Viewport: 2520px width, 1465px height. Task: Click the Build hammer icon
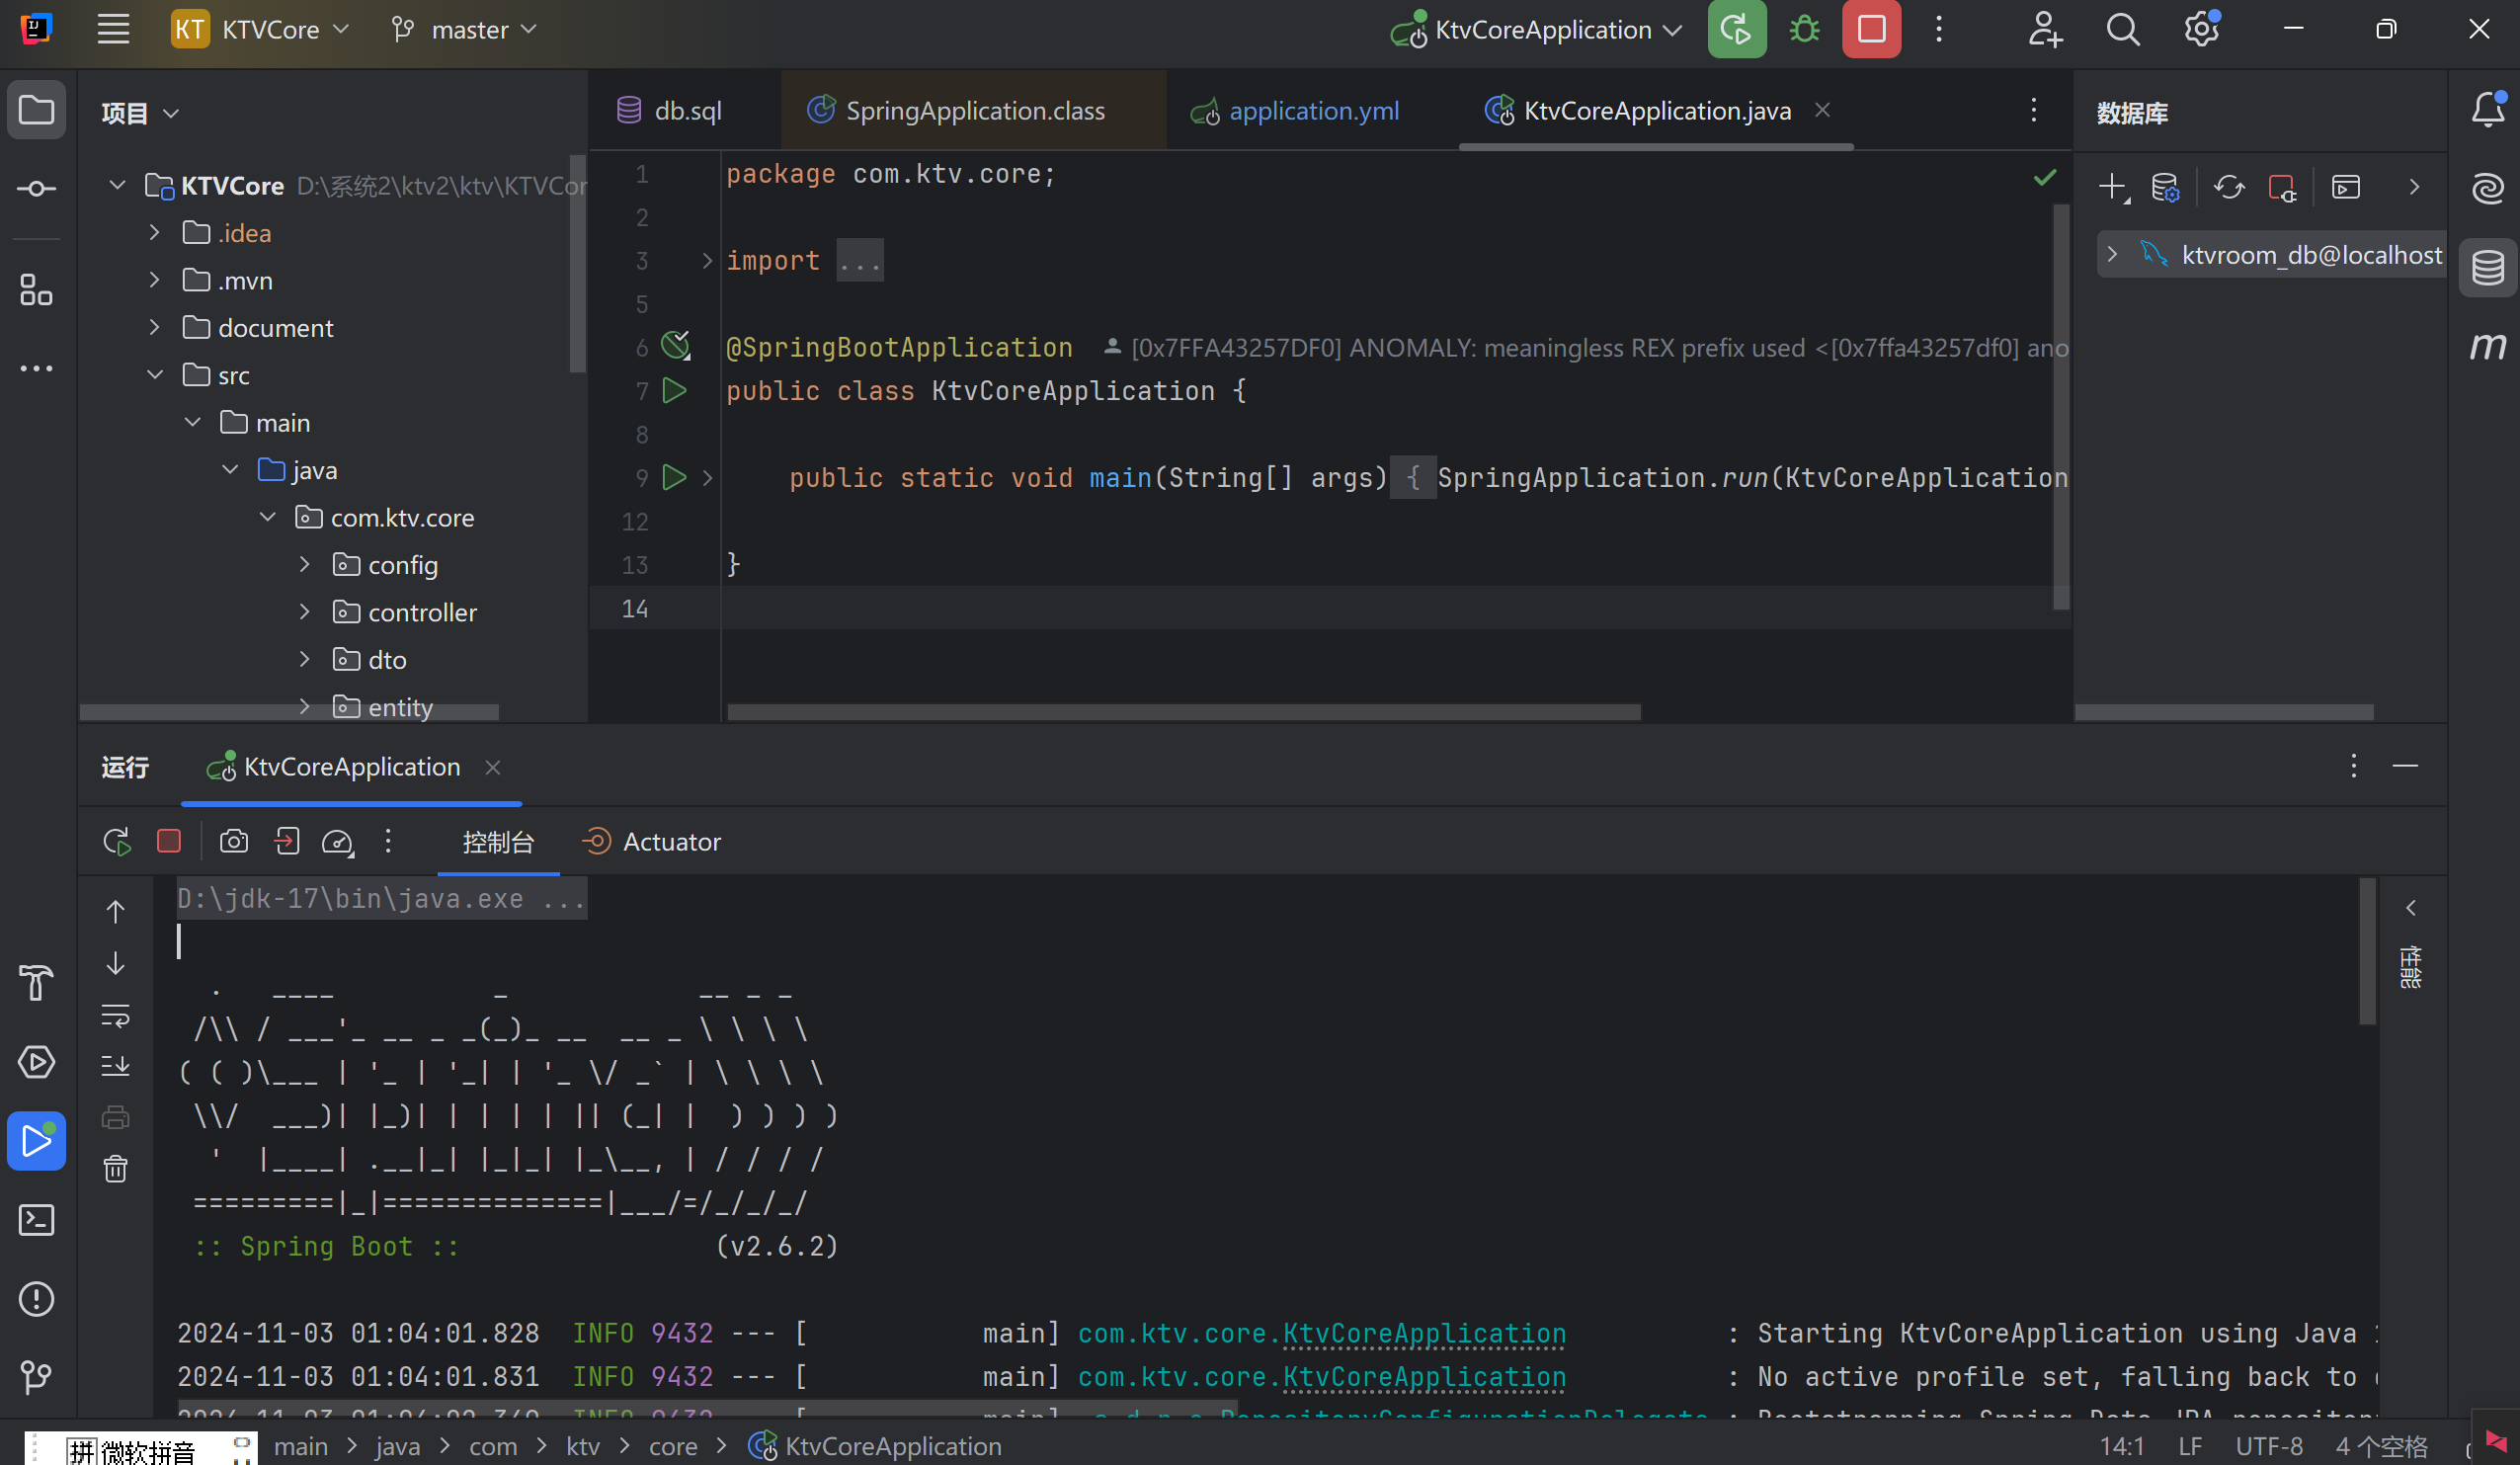click(x=37, y=983)
